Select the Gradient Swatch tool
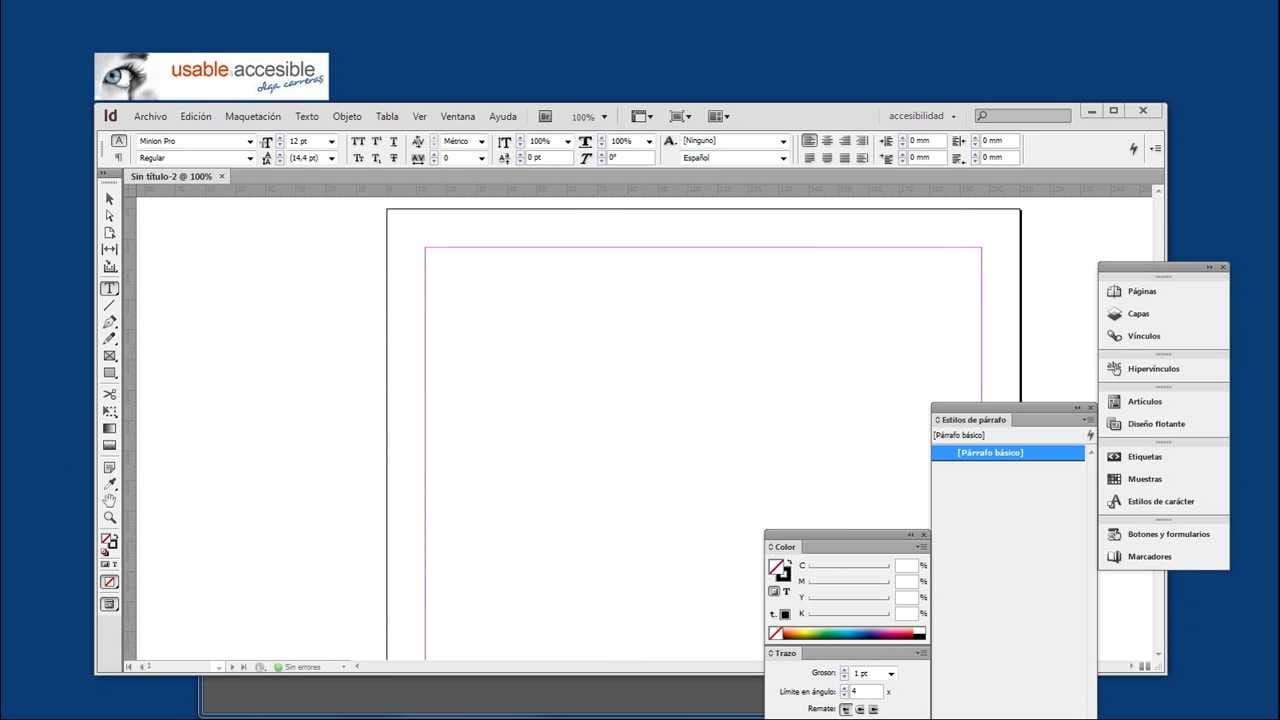Viewport: 1280px width, 720px height. (x=110, y=429)
